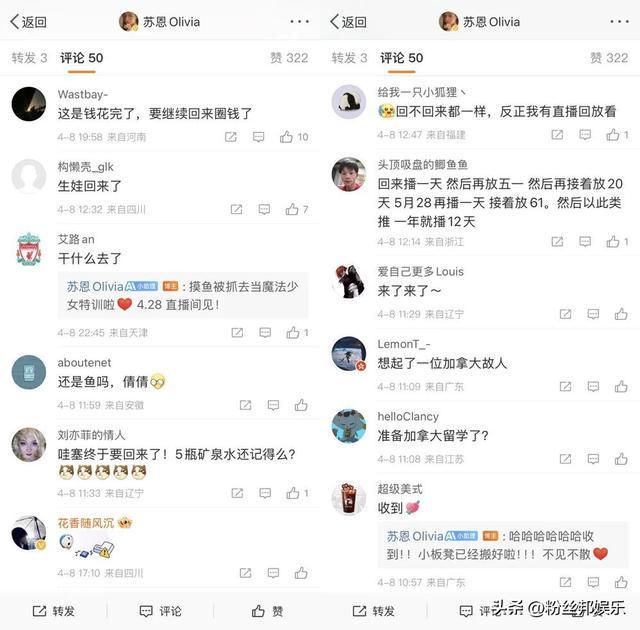Tap bottom-left 转发 button
Screen dimensions: 640x630
pos(53,611)
